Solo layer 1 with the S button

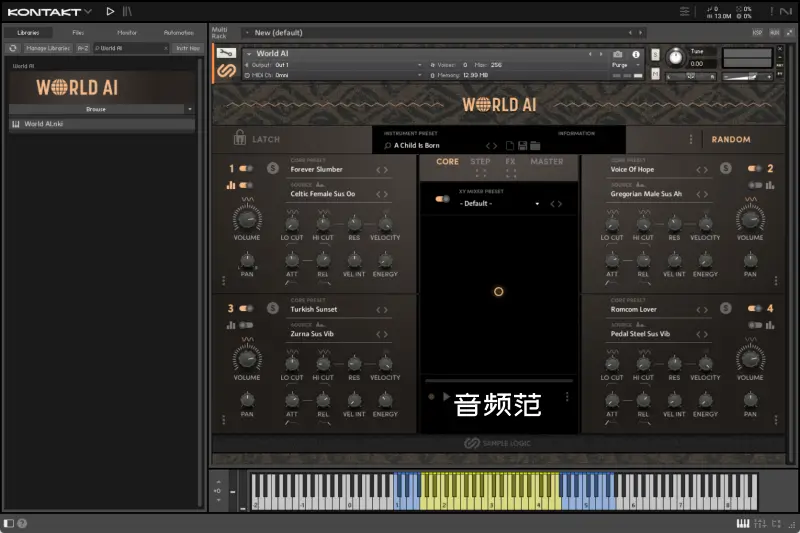[x=272, y=168]
